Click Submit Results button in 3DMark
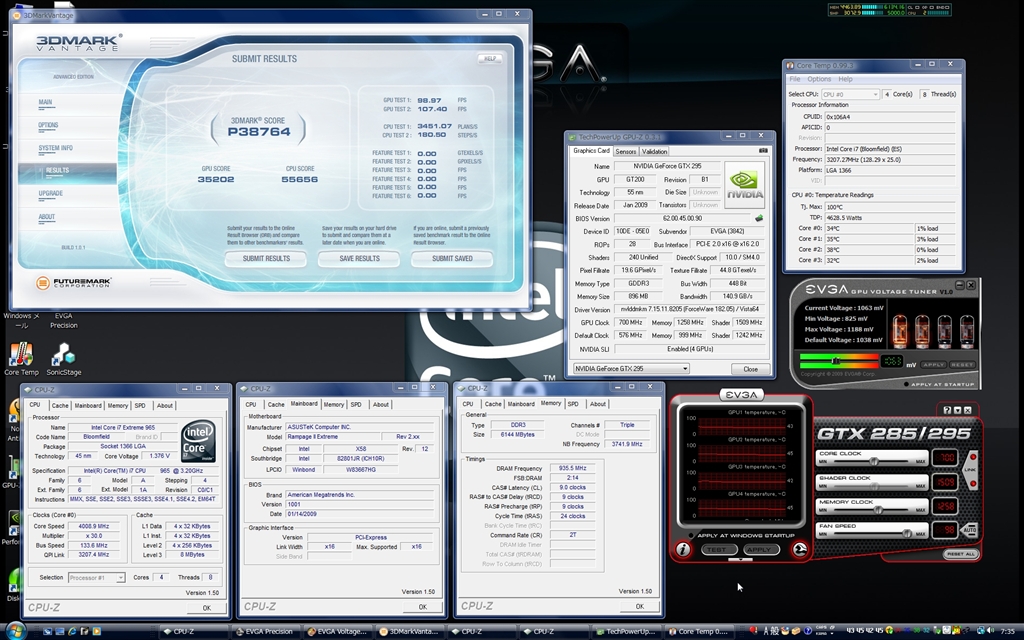This screenshot has height=640, width=1024. pos(266,259)
